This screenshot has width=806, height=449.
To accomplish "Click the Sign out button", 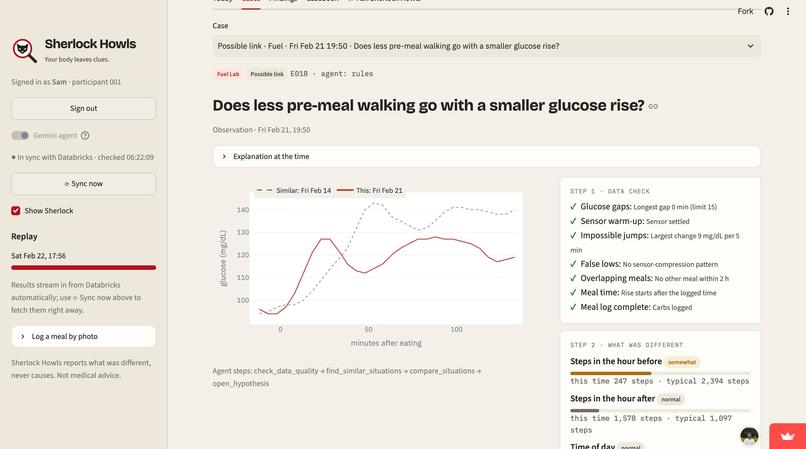I will tap(83, 109).
